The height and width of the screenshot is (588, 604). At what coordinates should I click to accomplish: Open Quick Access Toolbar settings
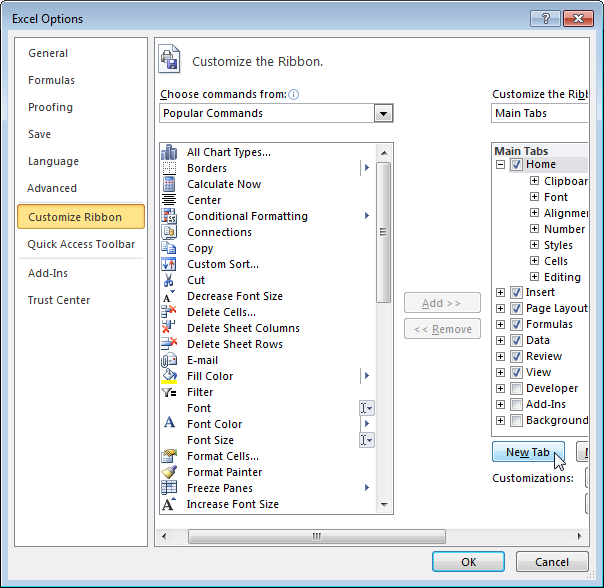81,244
